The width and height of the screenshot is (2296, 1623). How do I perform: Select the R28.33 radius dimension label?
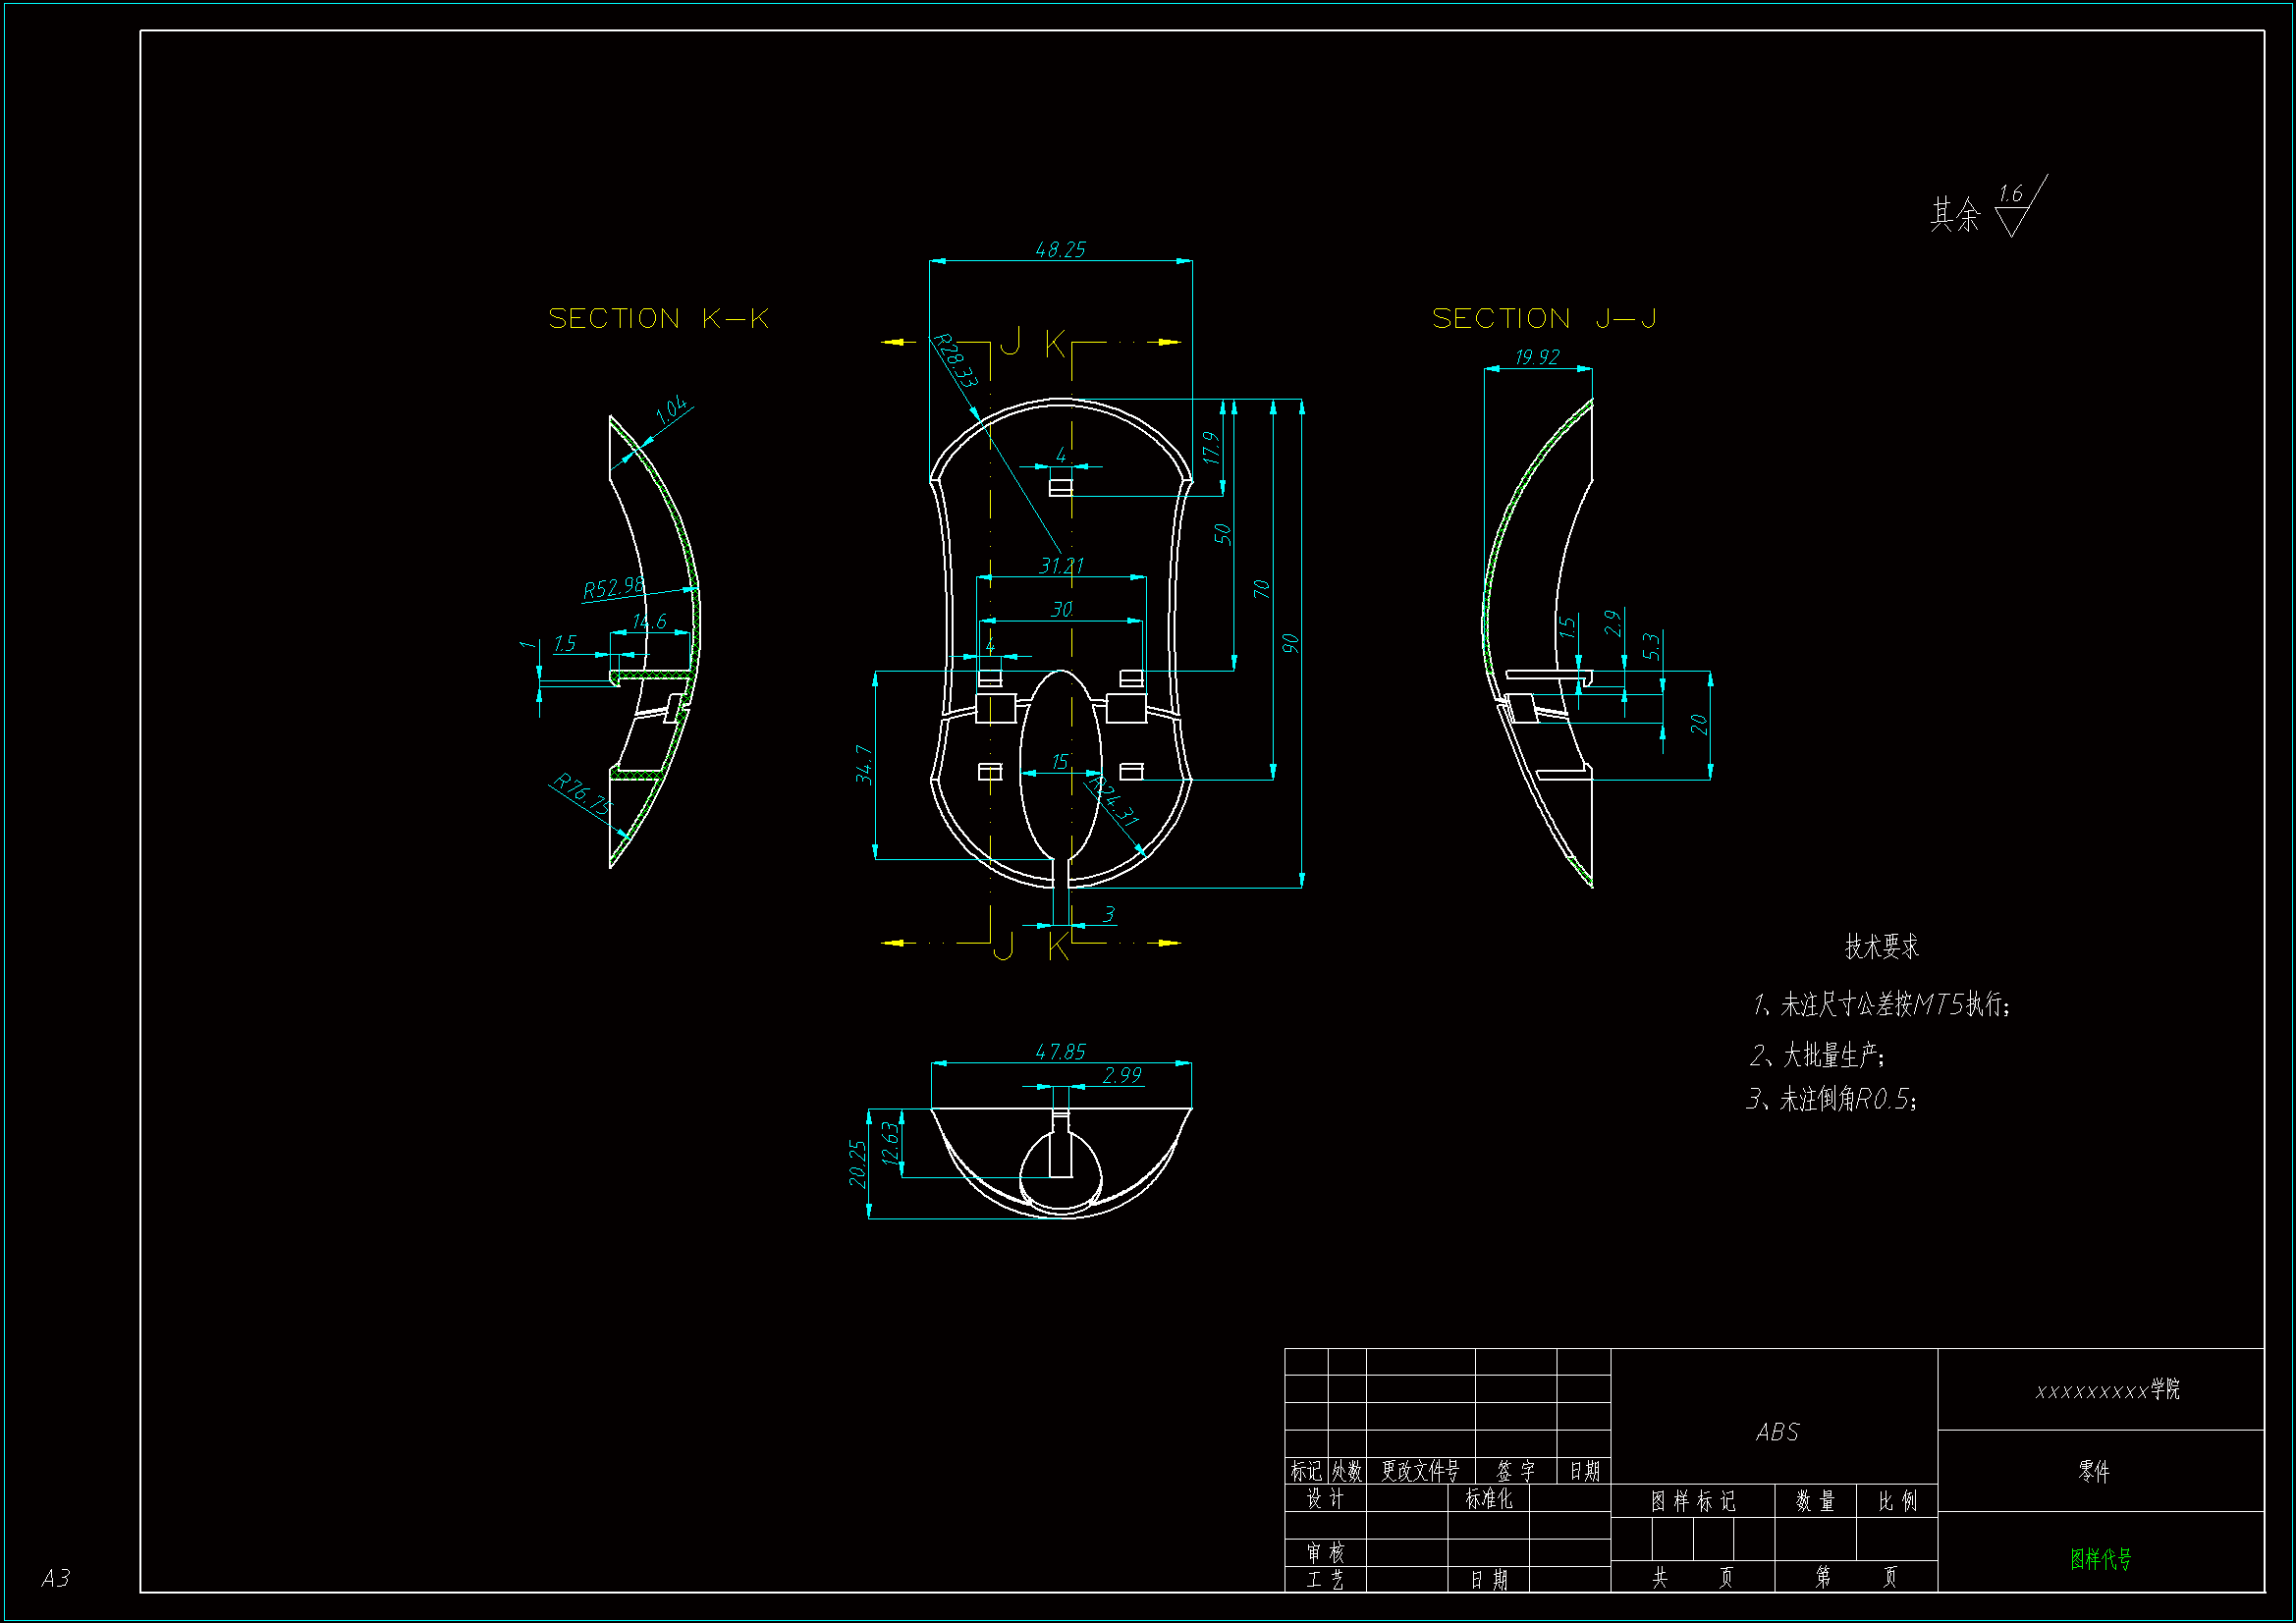click(955, 361)
